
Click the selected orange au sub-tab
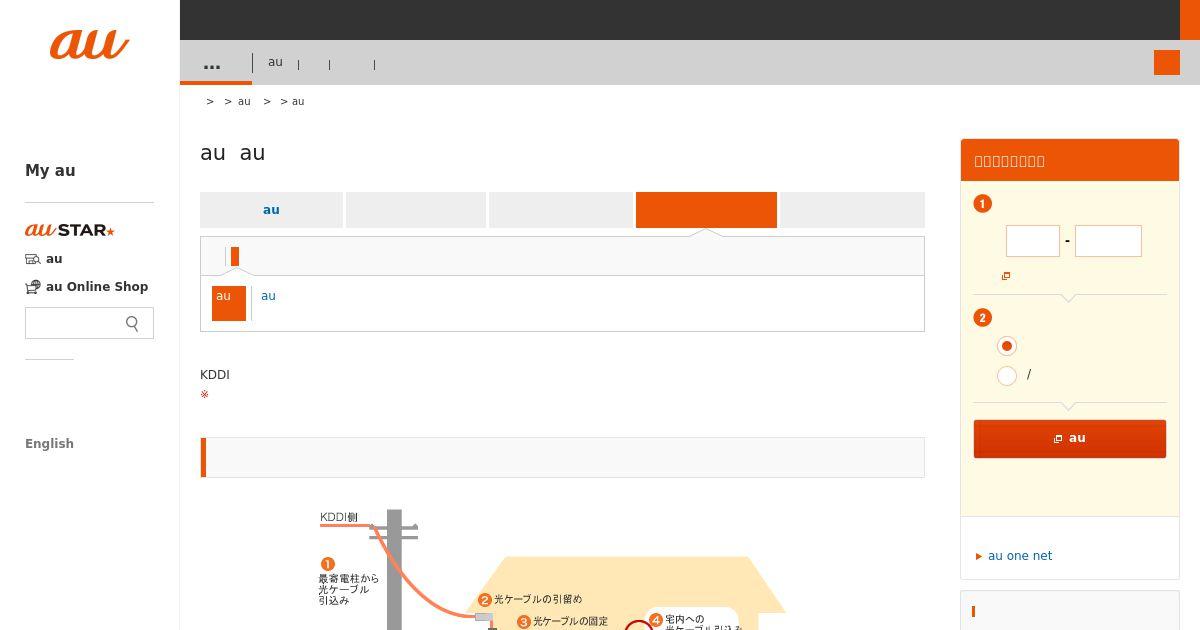click(x=229, y=303)
